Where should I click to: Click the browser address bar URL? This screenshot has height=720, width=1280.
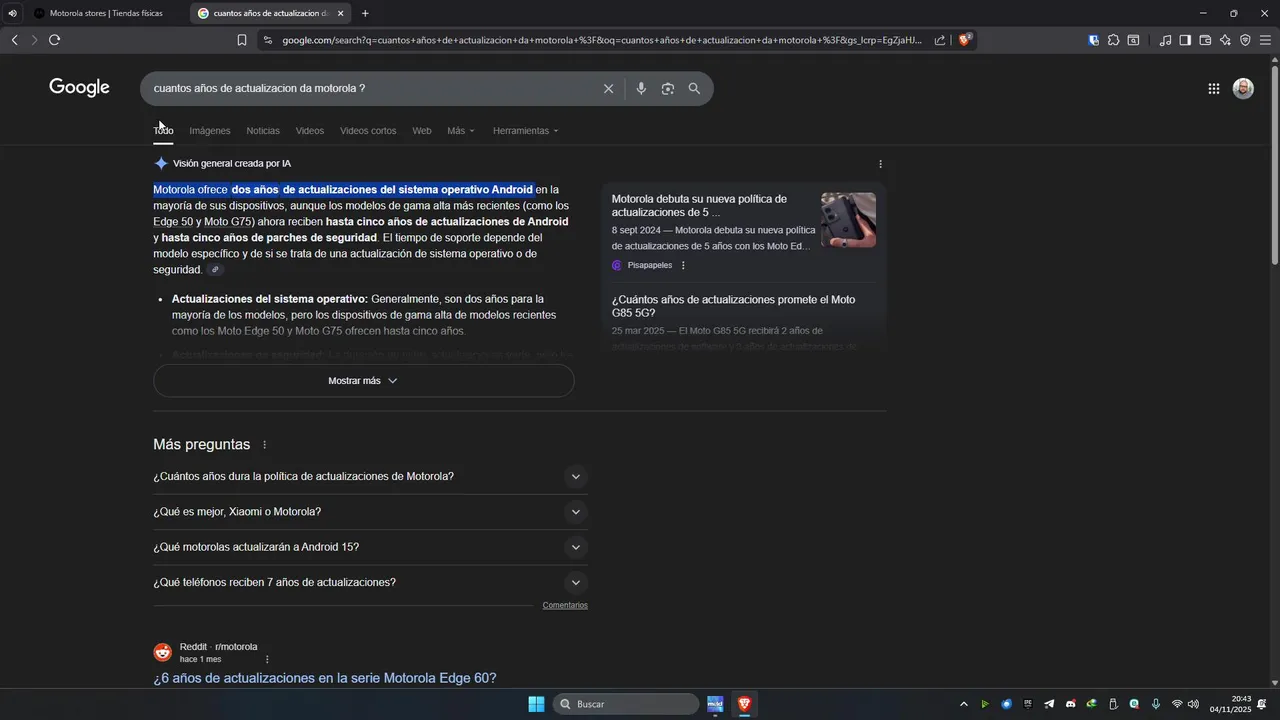coord(600,40)
